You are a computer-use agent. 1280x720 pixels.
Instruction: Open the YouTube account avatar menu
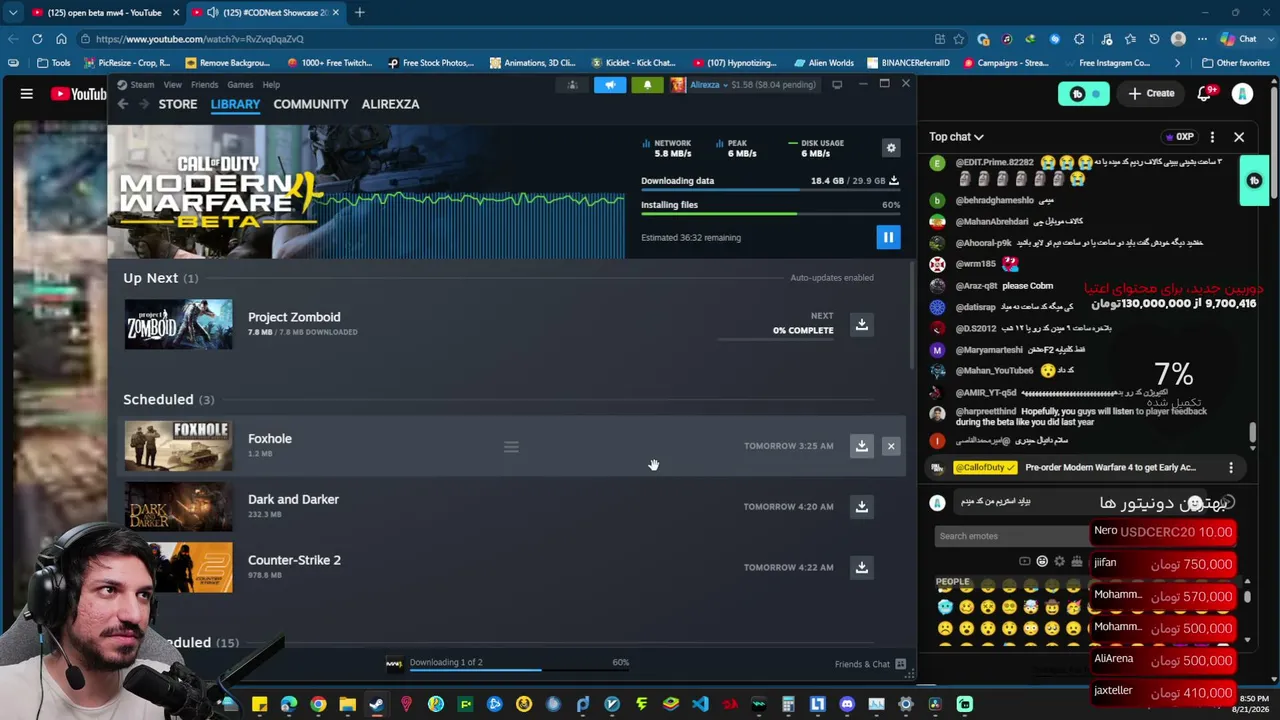(1242, 94)
